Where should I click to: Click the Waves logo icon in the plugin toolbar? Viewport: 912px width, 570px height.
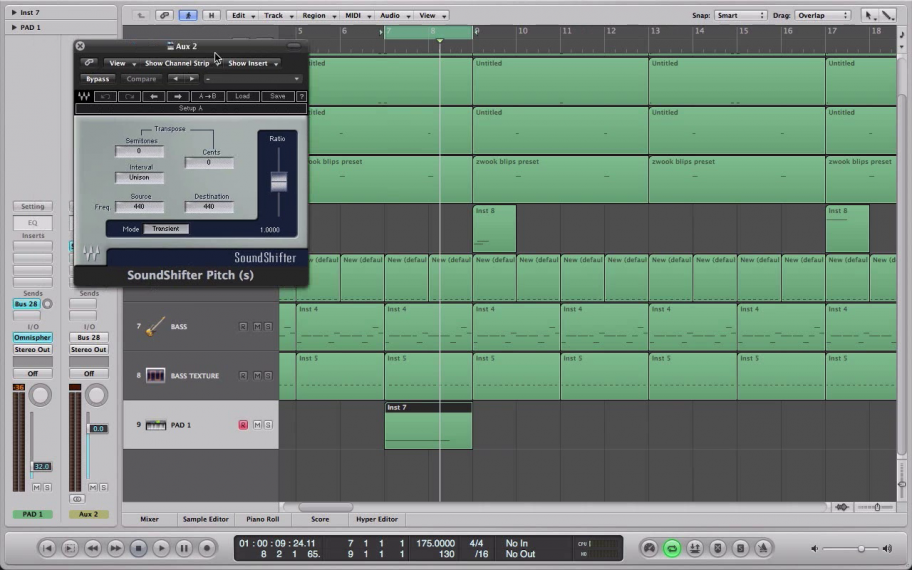tap(84, 96)
